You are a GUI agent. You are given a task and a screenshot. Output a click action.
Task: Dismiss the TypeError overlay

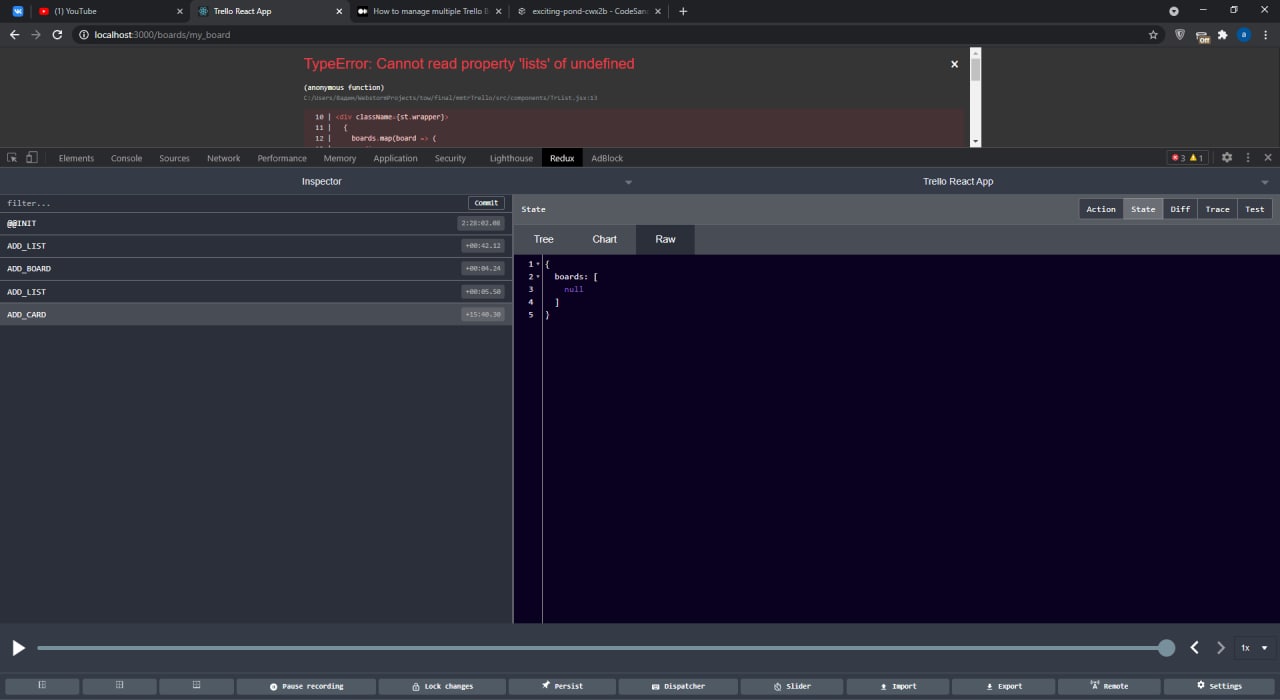pos(954,64)
